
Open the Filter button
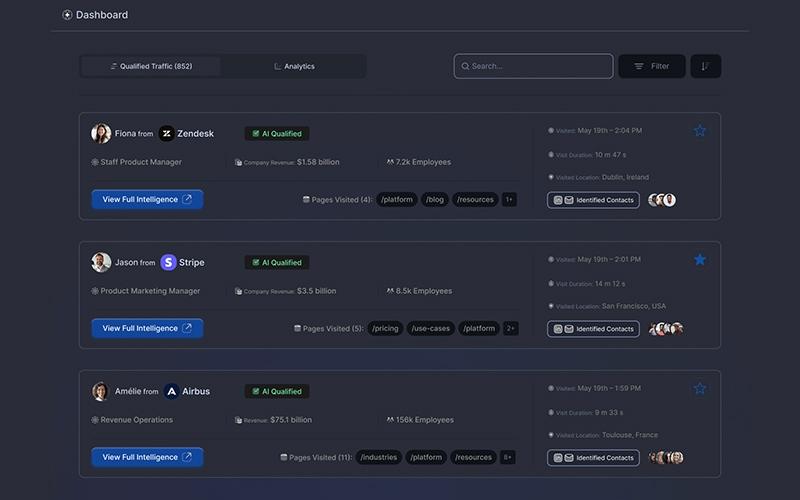(x=652, y=66)
